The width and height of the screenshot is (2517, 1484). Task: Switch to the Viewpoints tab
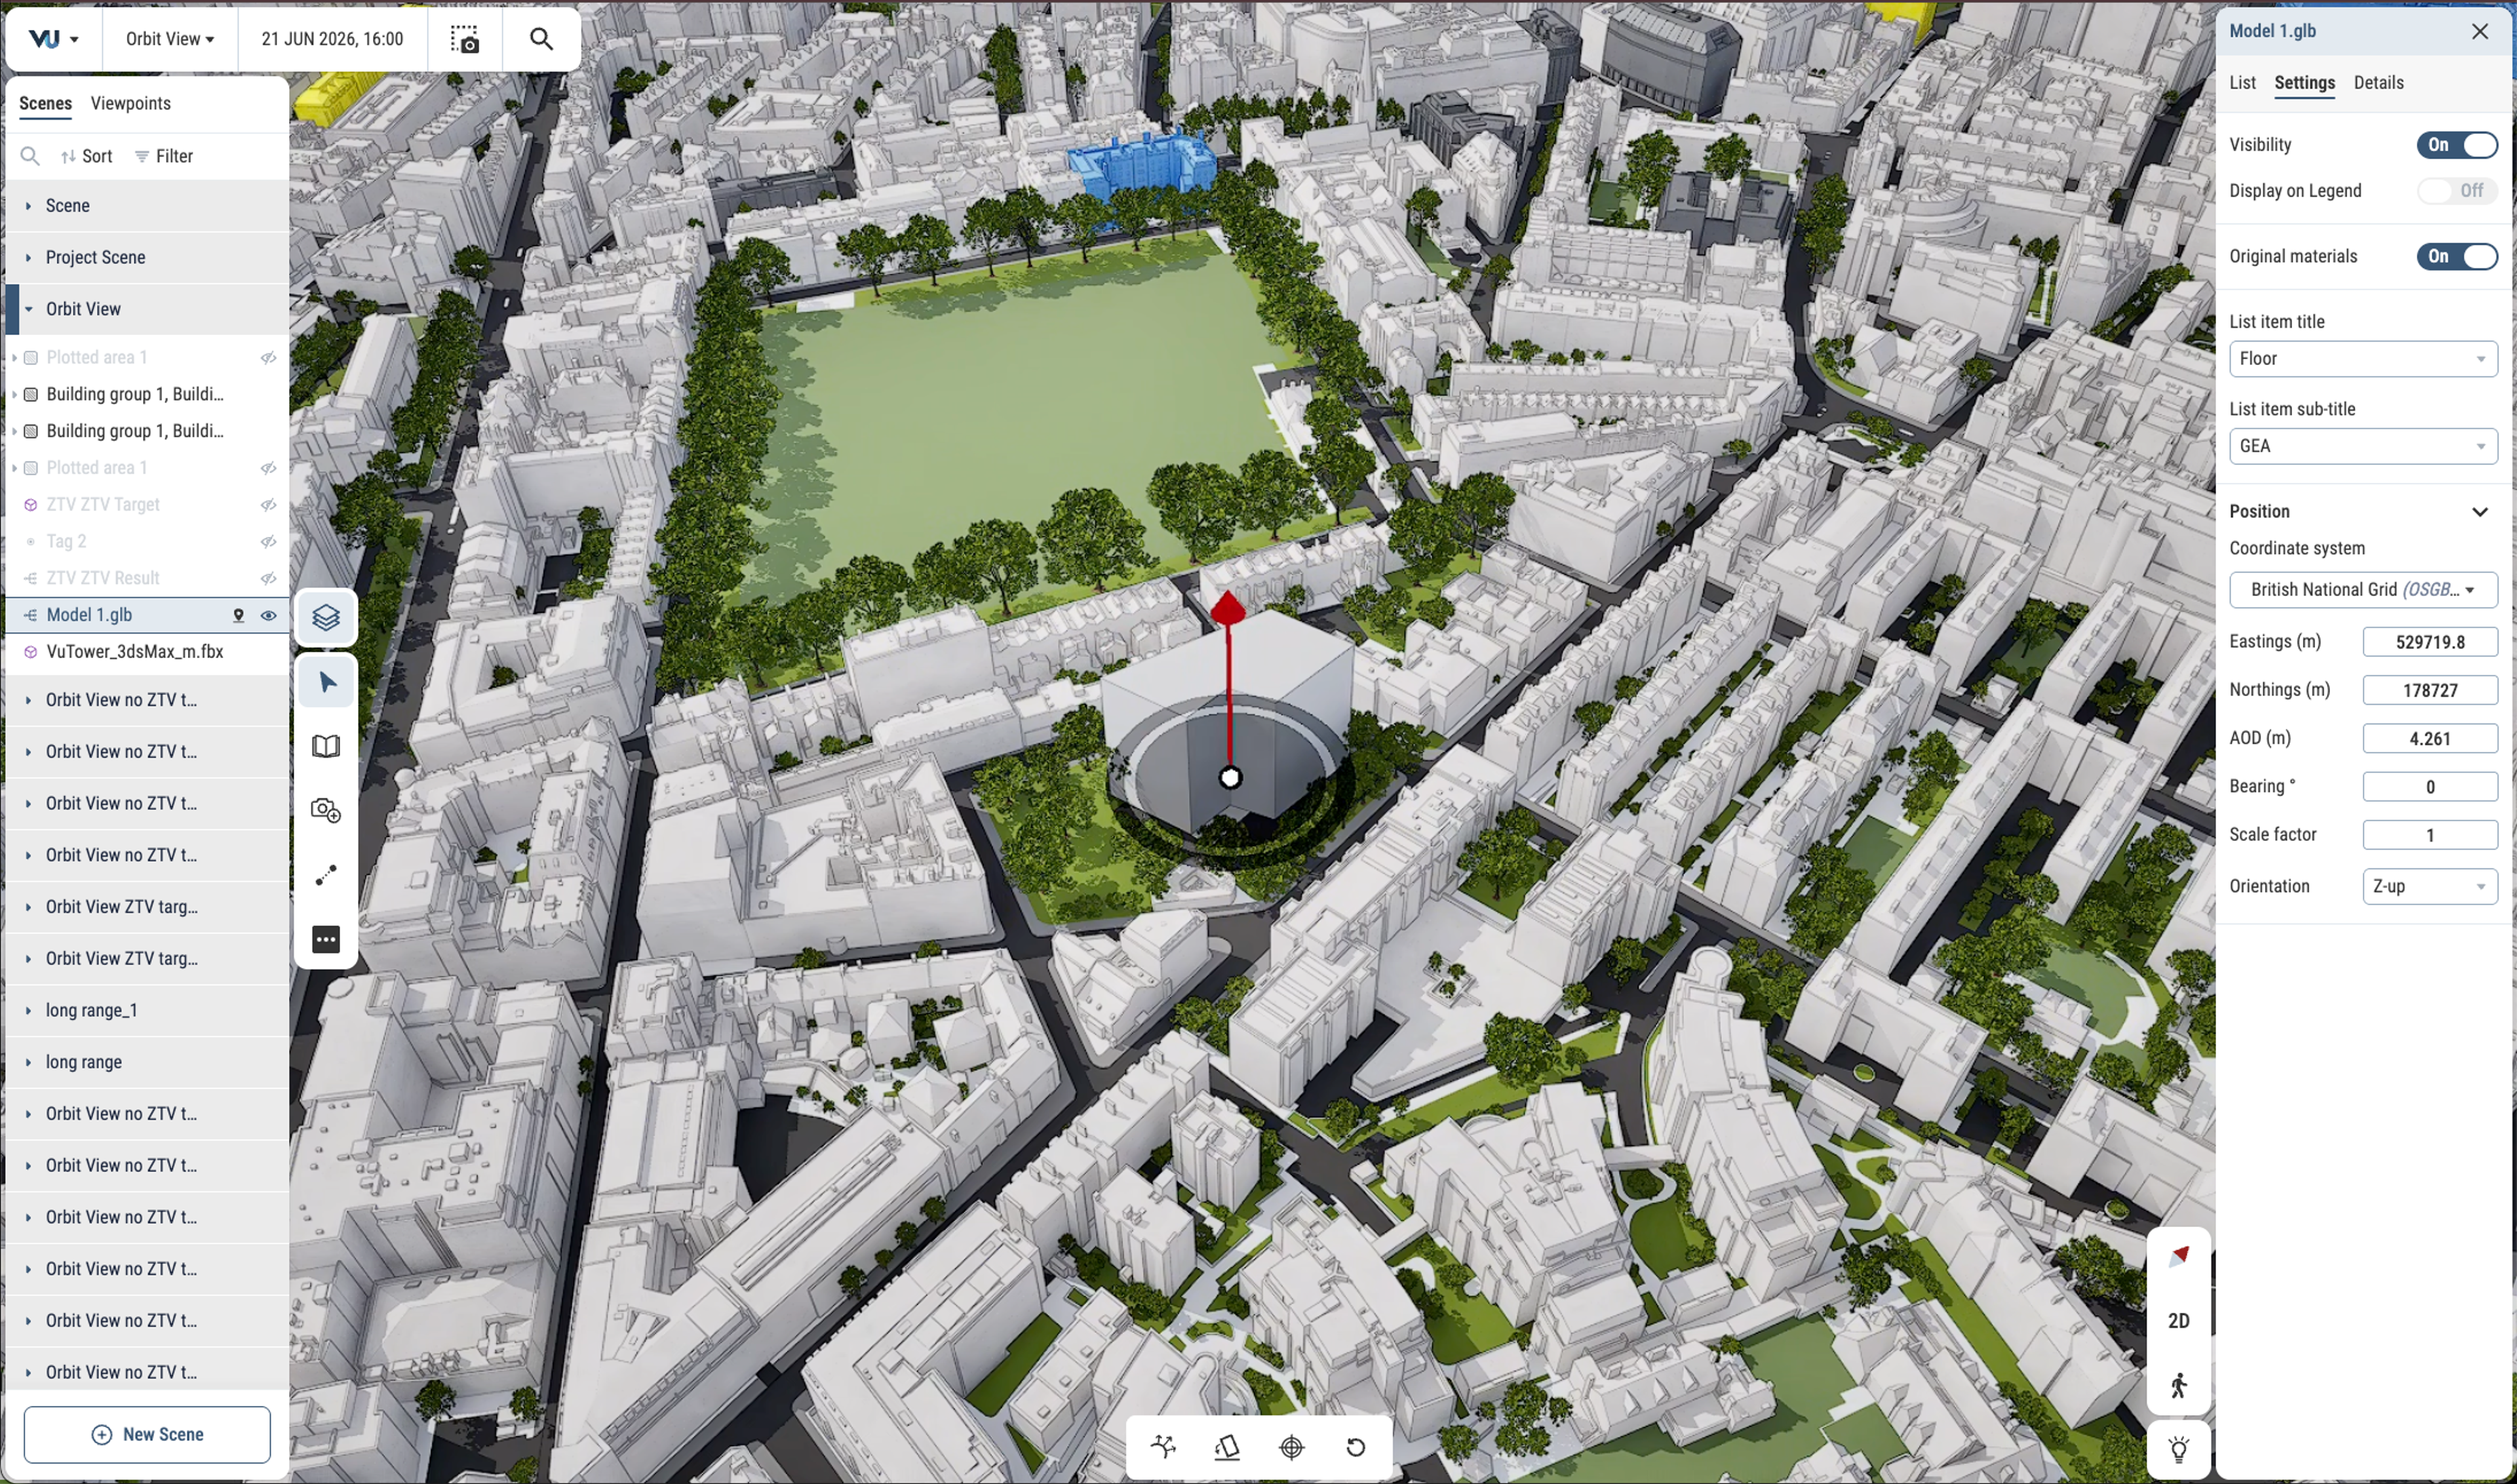[x=130, y=103]
